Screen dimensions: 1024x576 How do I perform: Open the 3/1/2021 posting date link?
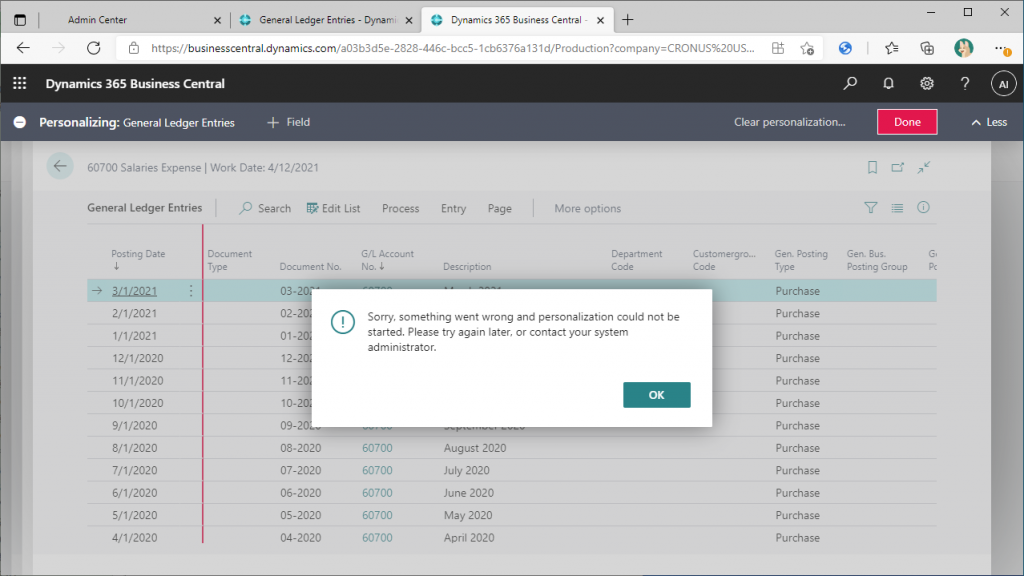135,291
